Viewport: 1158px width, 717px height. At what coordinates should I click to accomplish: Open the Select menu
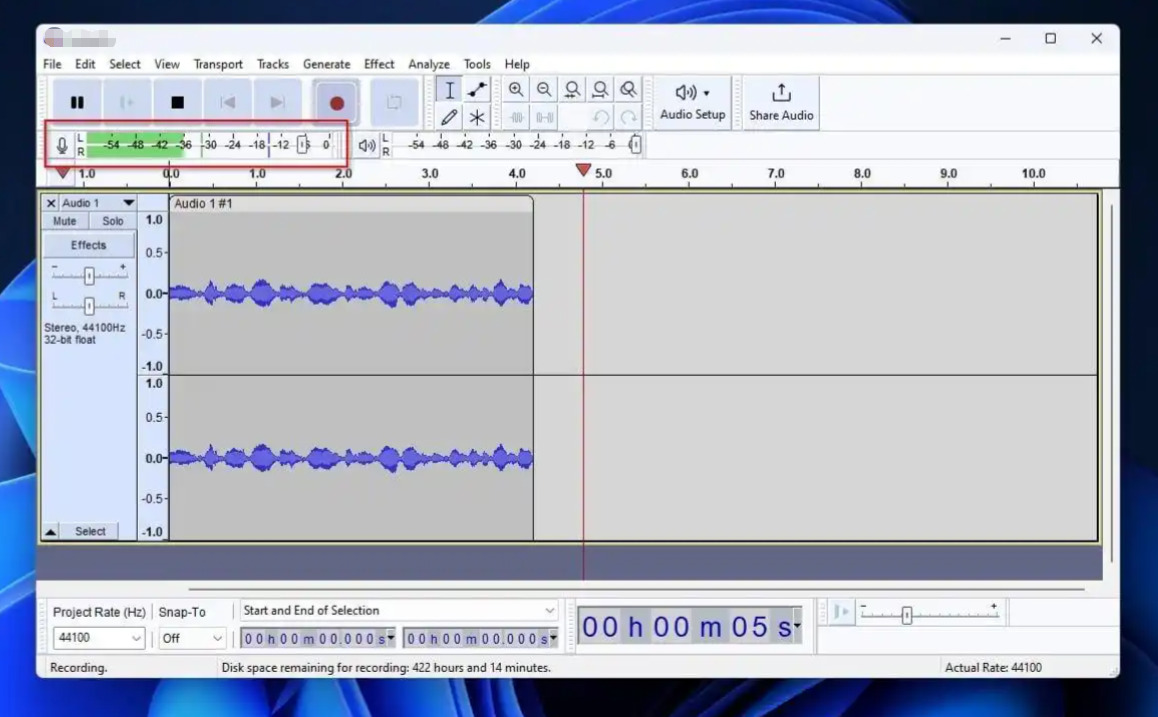coord(125,64)
